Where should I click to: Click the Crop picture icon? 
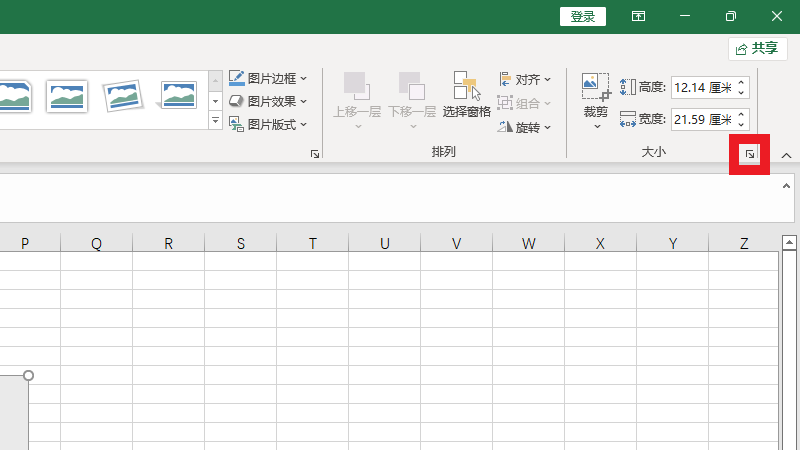(596, 86)
